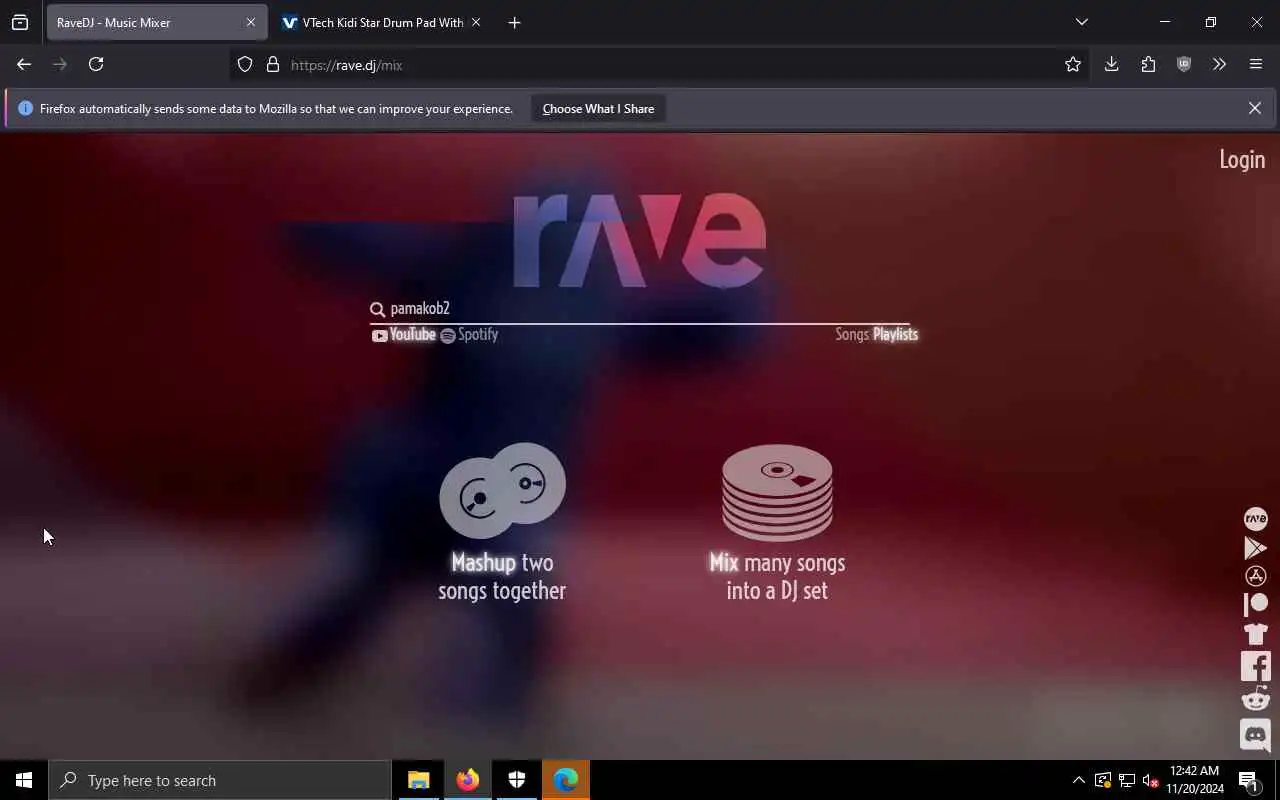Open Windows Security from taskbar
Screen dimensions: 1280x800
pos(516,780)
